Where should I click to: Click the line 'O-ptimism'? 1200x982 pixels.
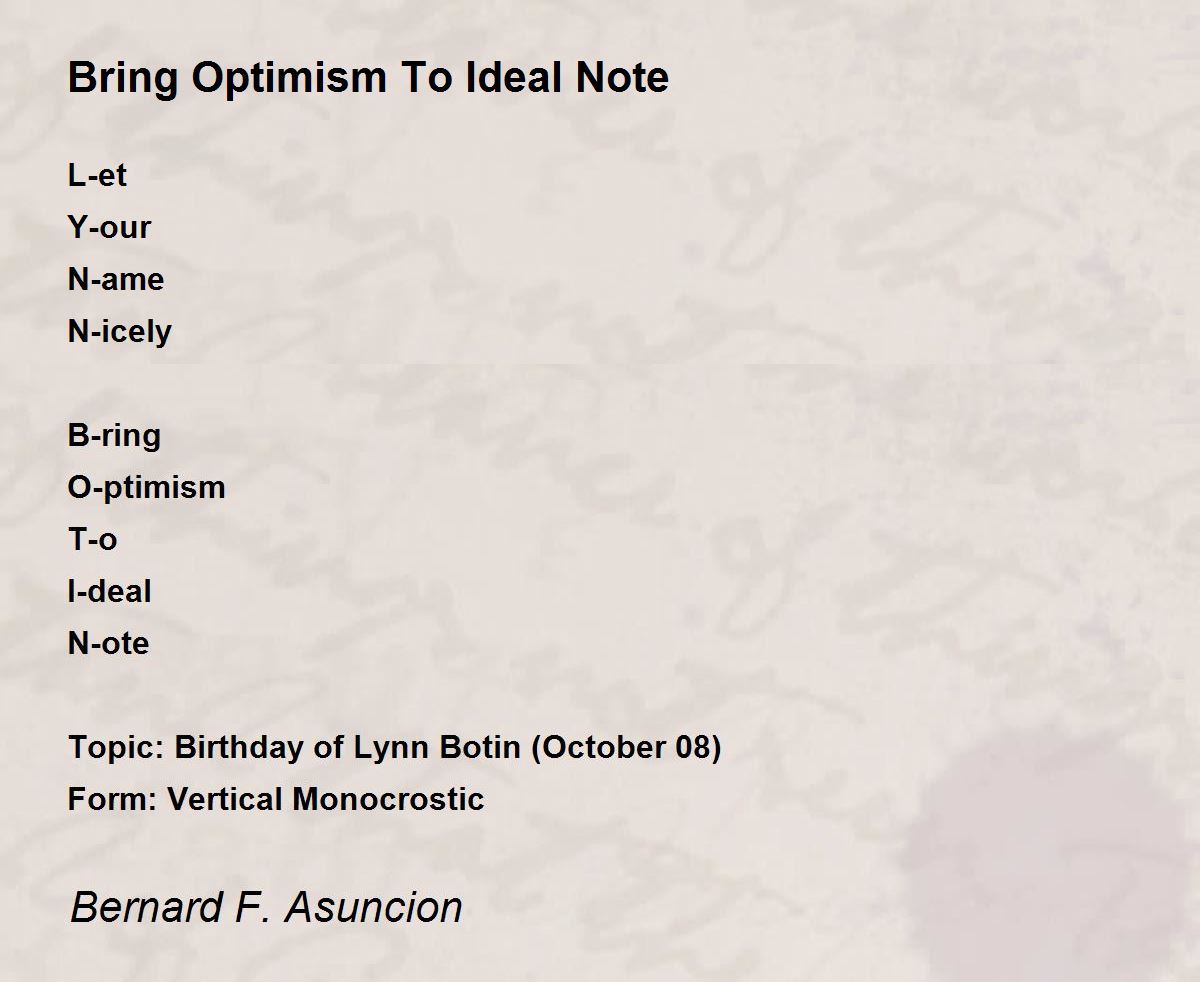[x=147, y=488]
